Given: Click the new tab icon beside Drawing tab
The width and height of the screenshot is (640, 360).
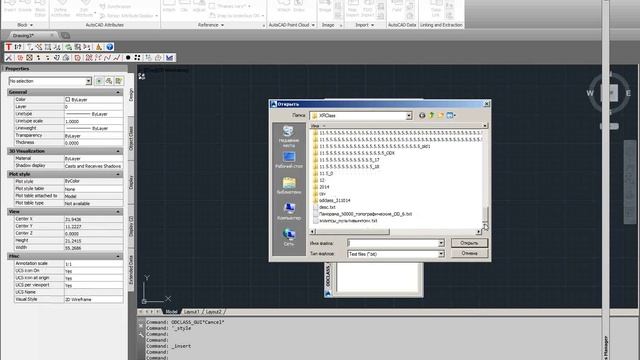Looking at the screenshot, I should [x=65, y=36].
